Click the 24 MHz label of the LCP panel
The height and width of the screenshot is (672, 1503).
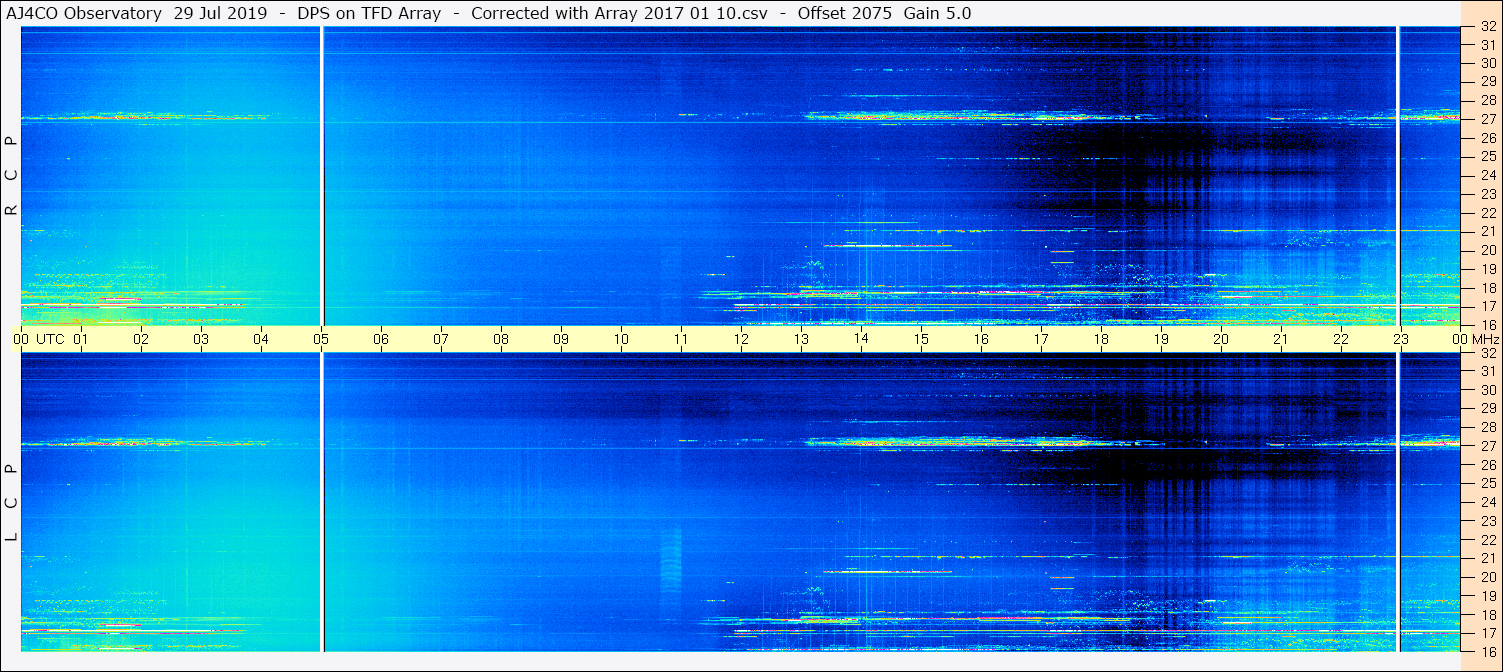tap(1487, 502)
